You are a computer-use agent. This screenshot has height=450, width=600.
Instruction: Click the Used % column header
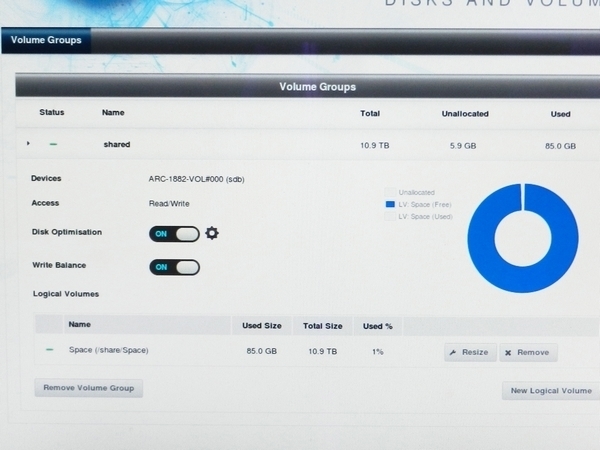coord(378,326)
